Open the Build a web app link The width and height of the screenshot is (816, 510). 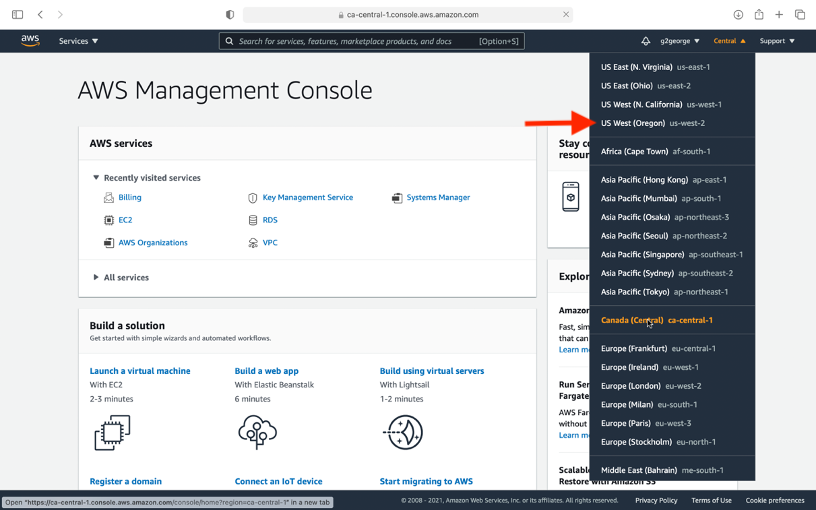point(266,371)
